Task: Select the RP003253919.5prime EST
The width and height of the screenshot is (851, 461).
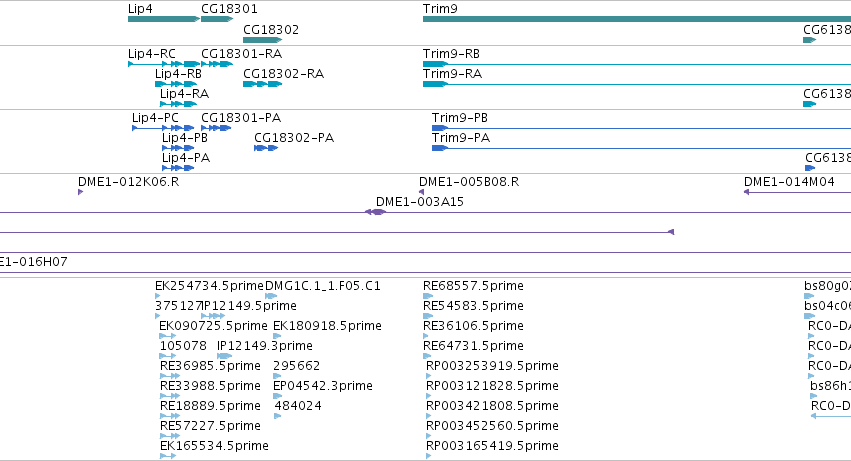Action: click(429, 376)
